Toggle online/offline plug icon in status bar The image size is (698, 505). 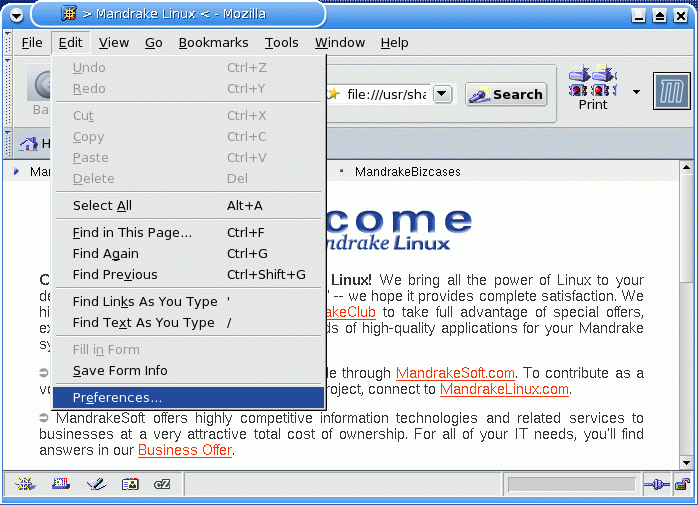(x=656, y=485)
